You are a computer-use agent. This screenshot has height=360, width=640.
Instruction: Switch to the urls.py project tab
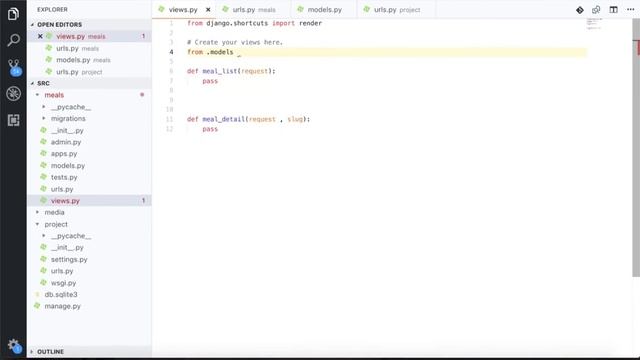click(x=397, y=9)
